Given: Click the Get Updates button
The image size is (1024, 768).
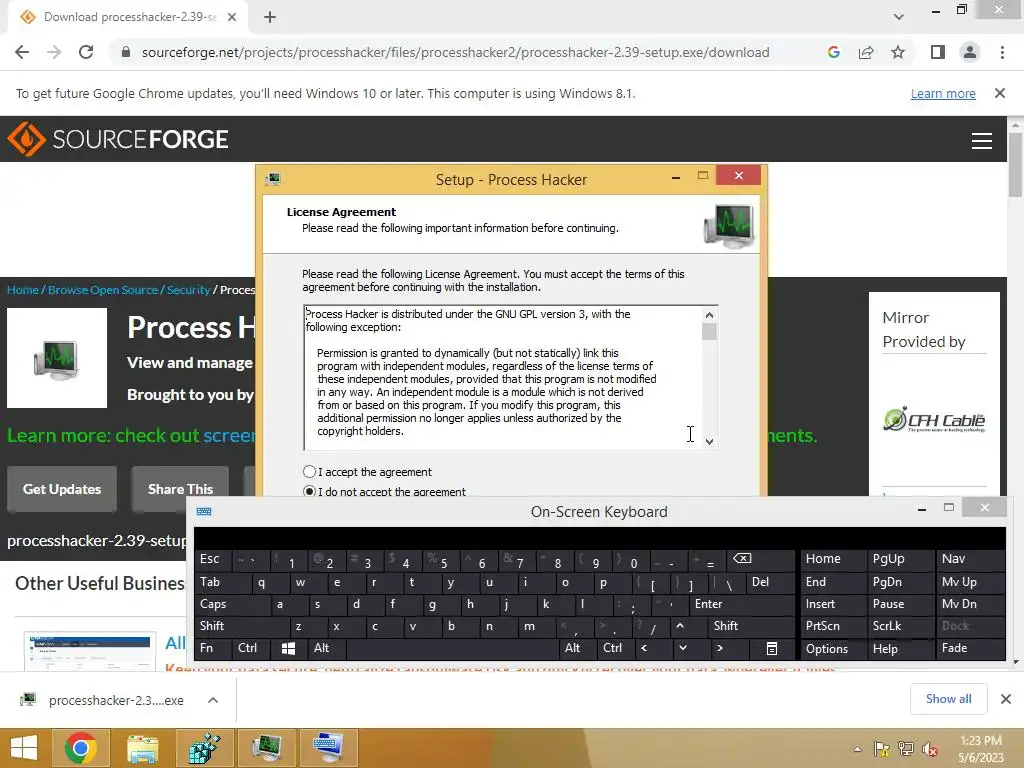Looking at the screenshot, I should click(62, 489).
